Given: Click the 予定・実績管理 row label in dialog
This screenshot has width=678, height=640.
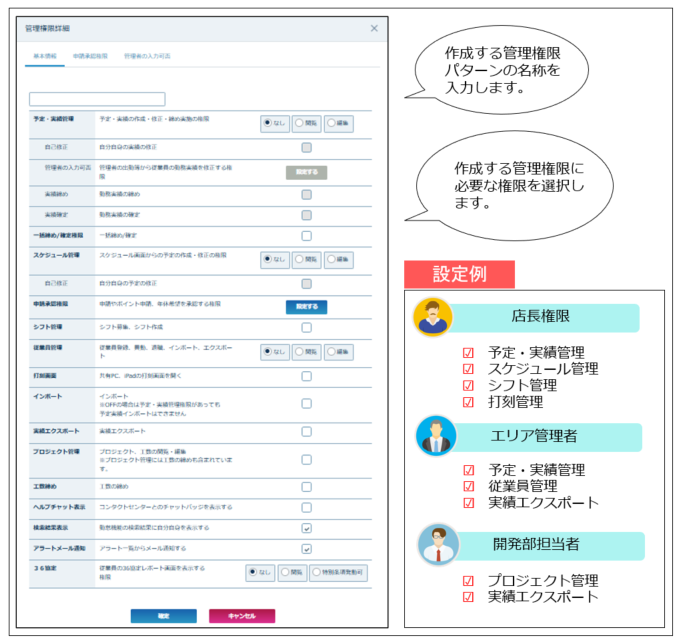Looking at the screenshot, I should point(54,119).
